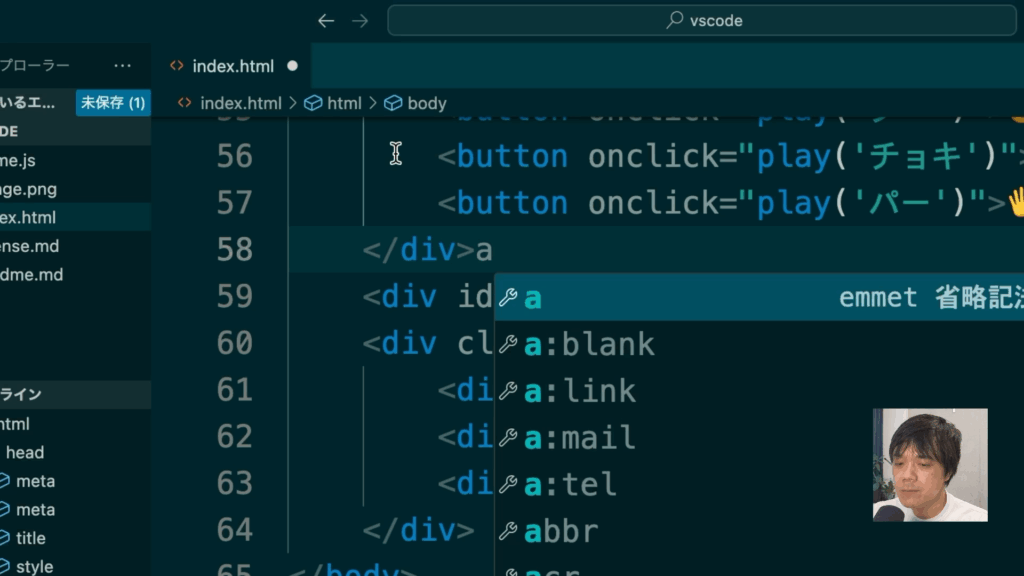Viewport: 1024px width, 576px height.
Task: Click the body cube icon in breadcrumb
Action: click(393, 103)
